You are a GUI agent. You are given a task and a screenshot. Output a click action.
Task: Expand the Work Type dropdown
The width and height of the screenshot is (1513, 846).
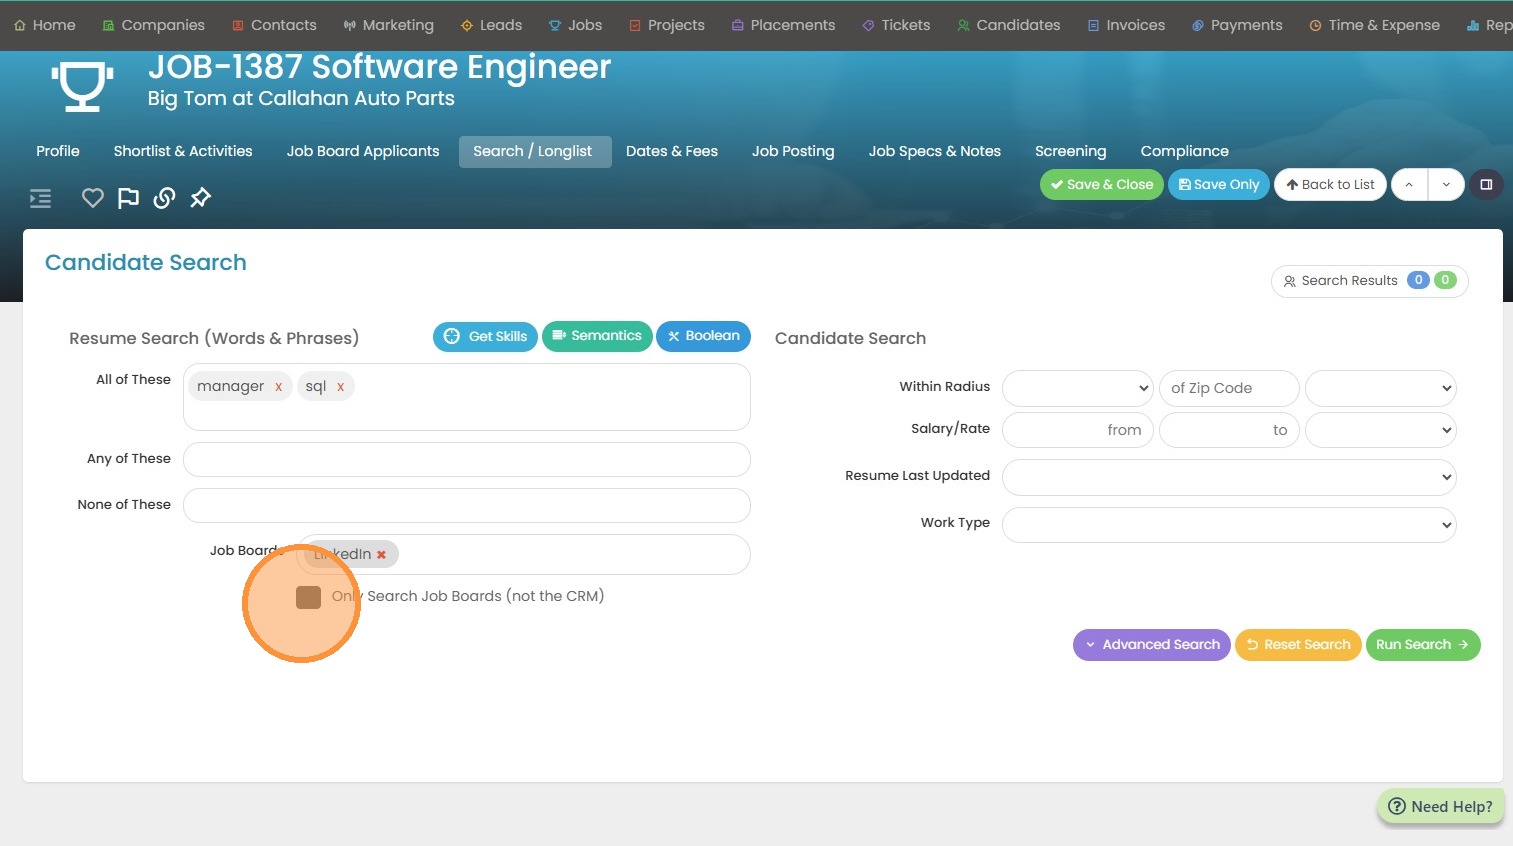[x=1229, y=524]
